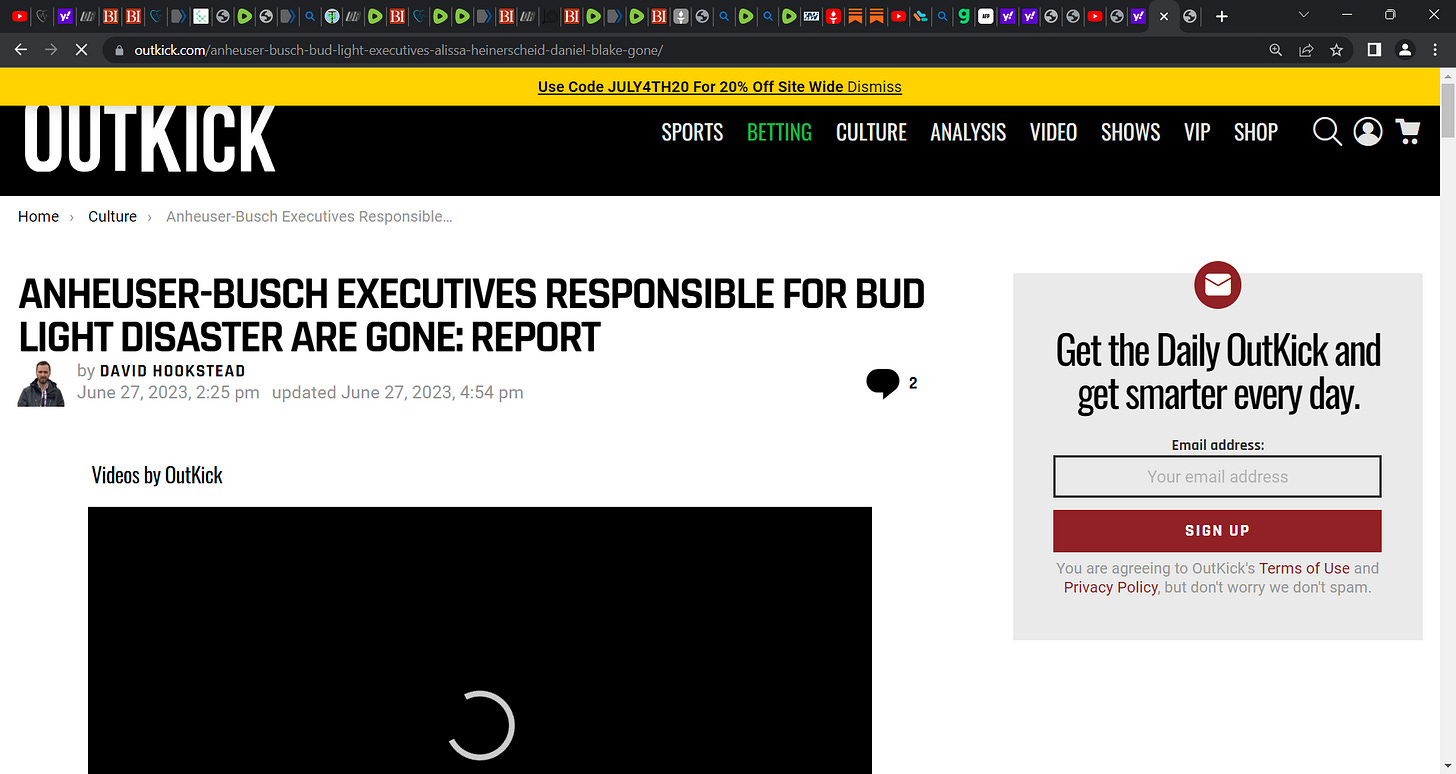Viewport: 1456px width, 774px height.
Task: Open the Culture nav item
Action: (x=871, y=132)
